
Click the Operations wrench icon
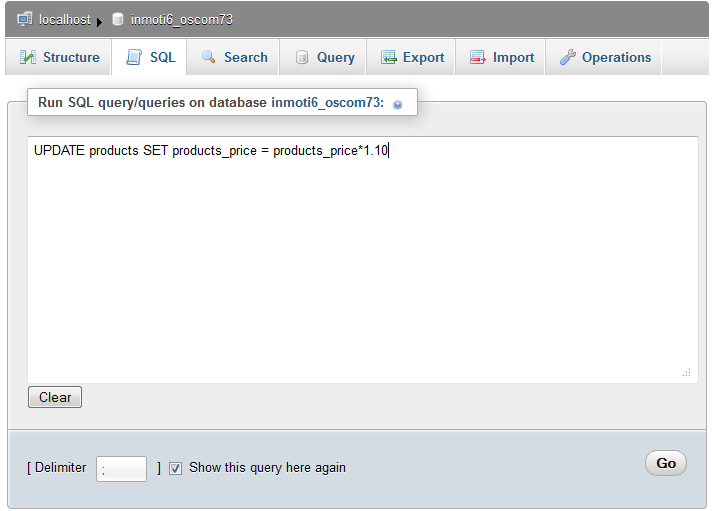[567, 58]
